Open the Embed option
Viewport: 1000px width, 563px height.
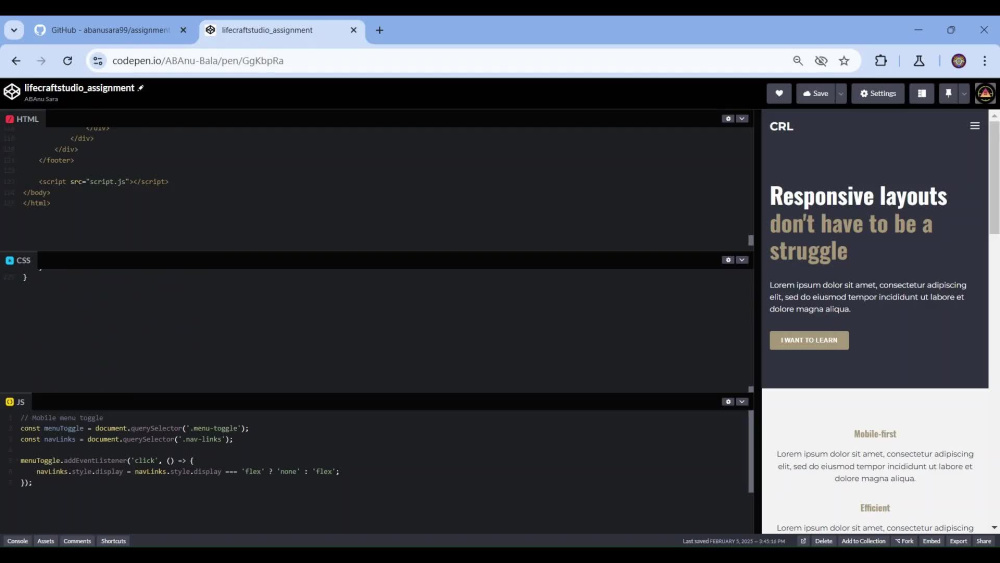tap(931, 541)
